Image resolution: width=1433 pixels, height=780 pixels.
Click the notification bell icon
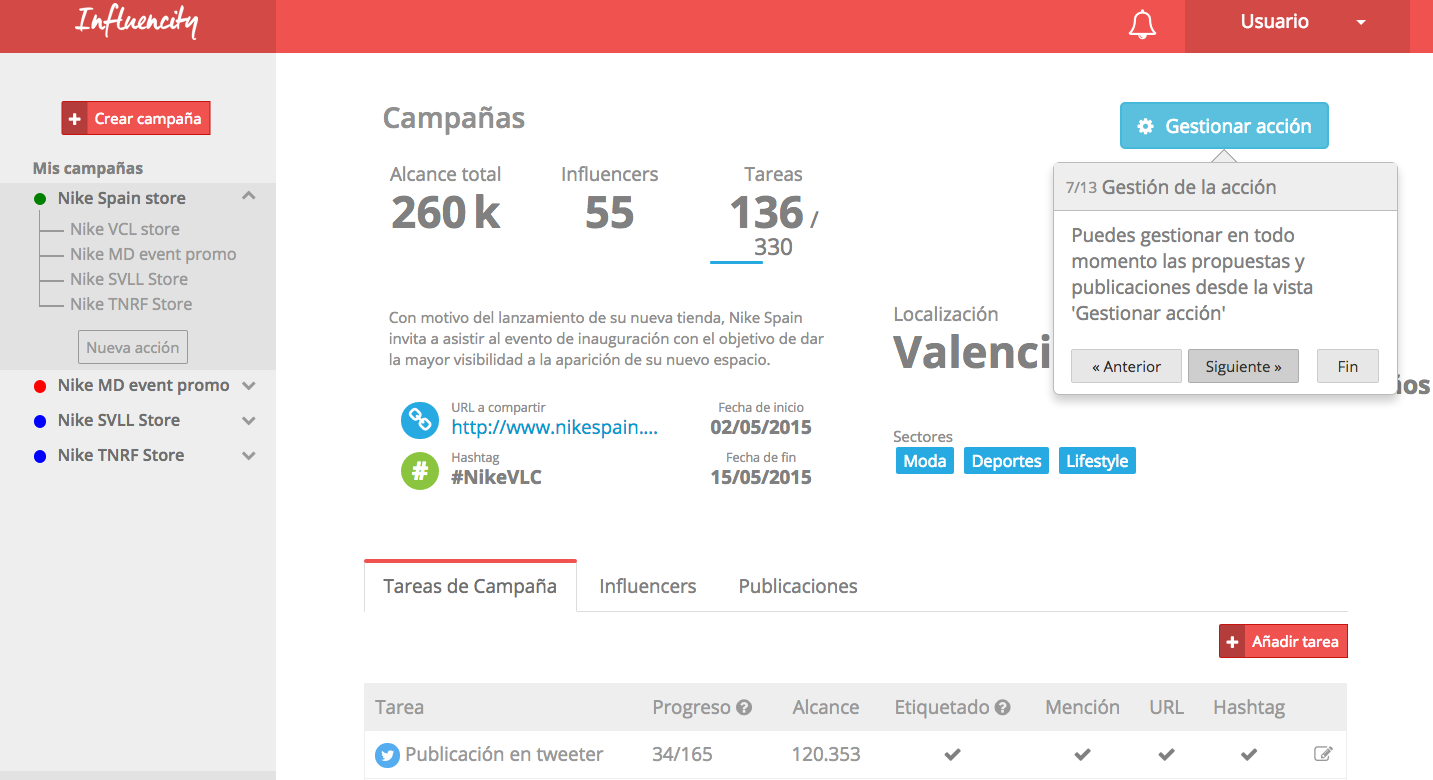point(1142,25)
